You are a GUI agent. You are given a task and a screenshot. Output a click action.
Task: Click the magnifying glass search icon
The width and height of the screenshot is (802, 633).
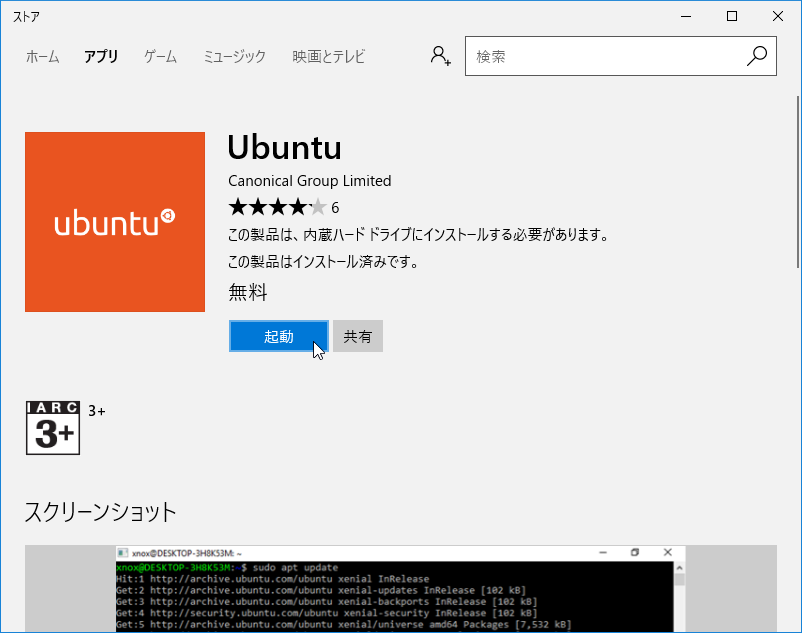click(757, 56)
